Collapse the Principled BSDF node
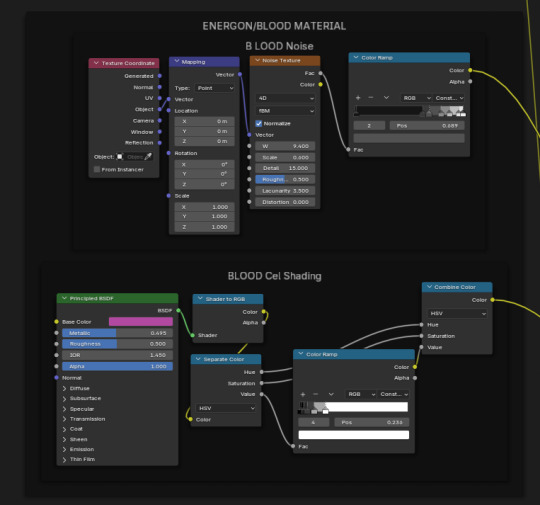540x505 pixels. click(x=64, y=298)
